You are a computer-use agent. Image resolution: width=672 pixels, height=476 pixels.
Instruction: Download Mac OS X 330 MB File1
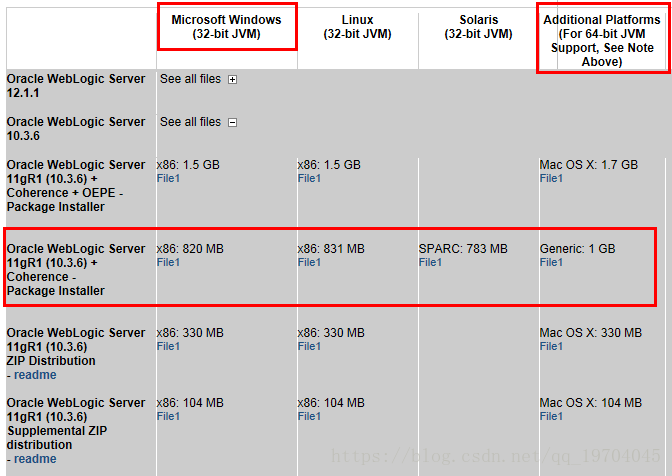[551, 346]
